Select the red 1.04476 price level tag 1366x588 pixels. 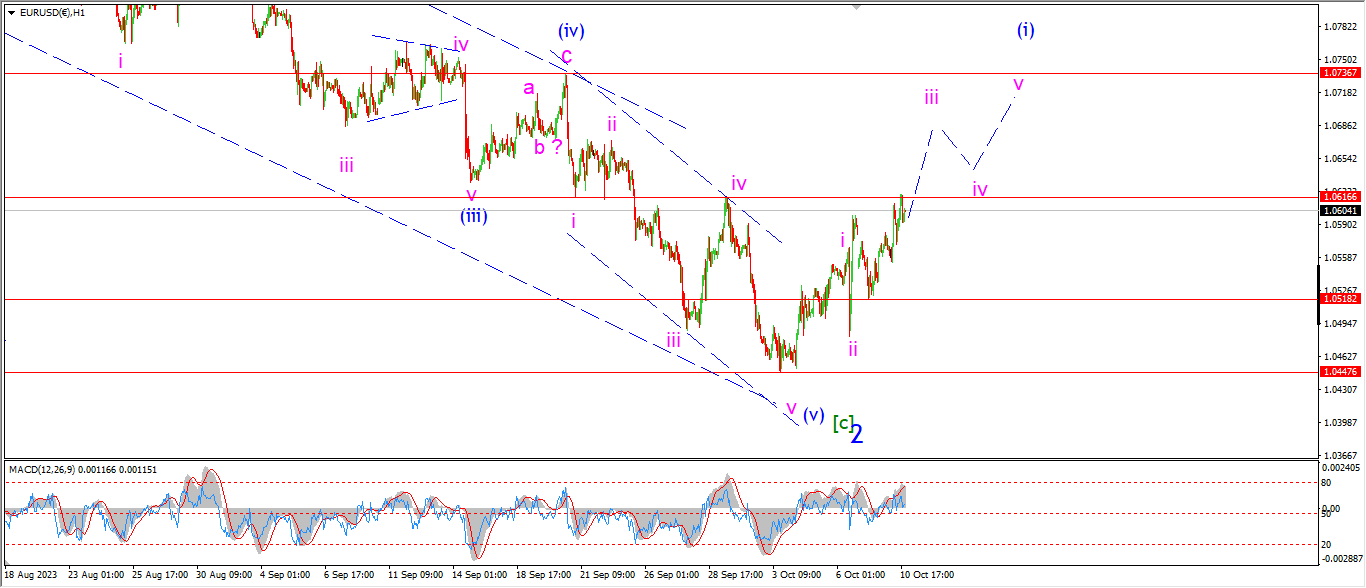(1340, 371)
